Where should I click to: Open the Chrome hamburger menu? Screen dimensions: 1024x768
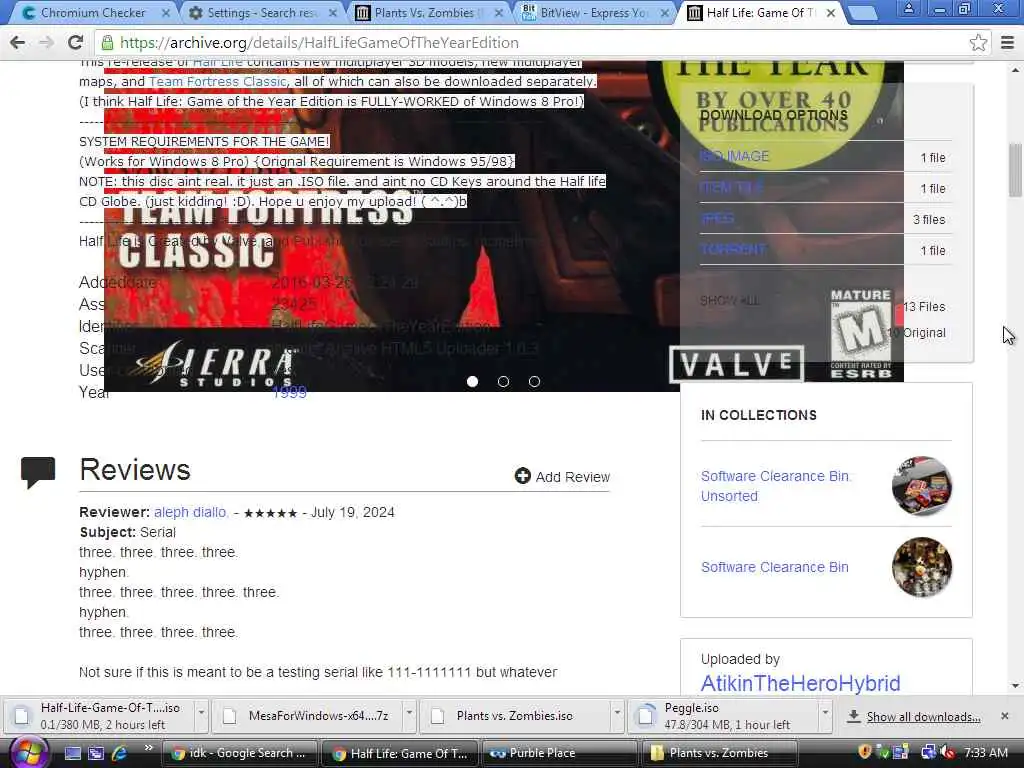[x=1008, y=42]
